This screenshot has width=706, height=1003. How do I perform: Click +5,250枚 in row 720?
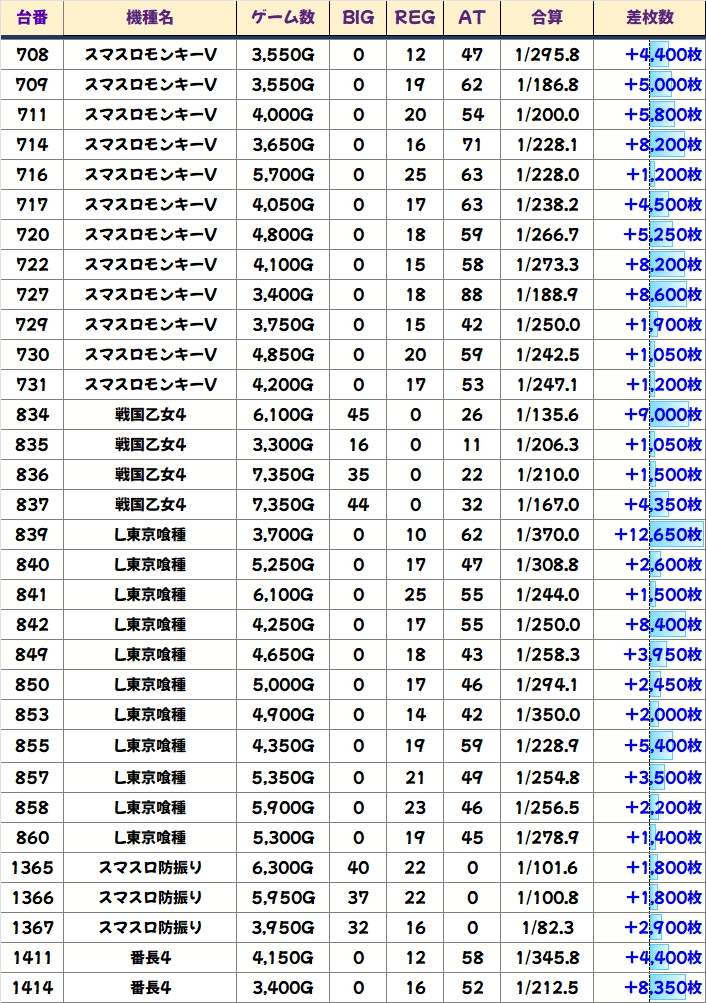point(663,235)
